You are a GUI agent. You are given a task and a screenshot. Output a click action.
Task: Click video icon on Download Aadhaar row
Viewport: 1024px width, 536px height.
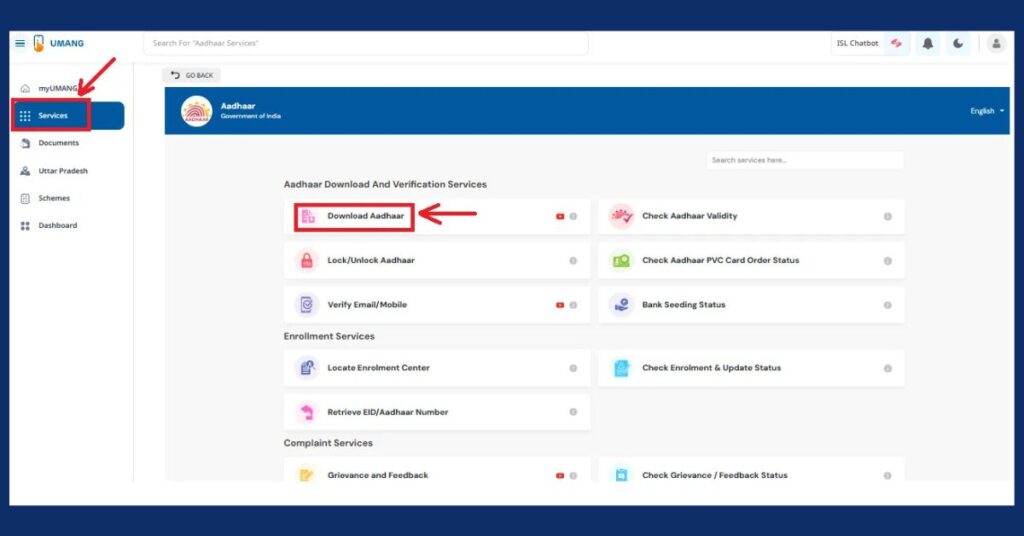[560, 217]
